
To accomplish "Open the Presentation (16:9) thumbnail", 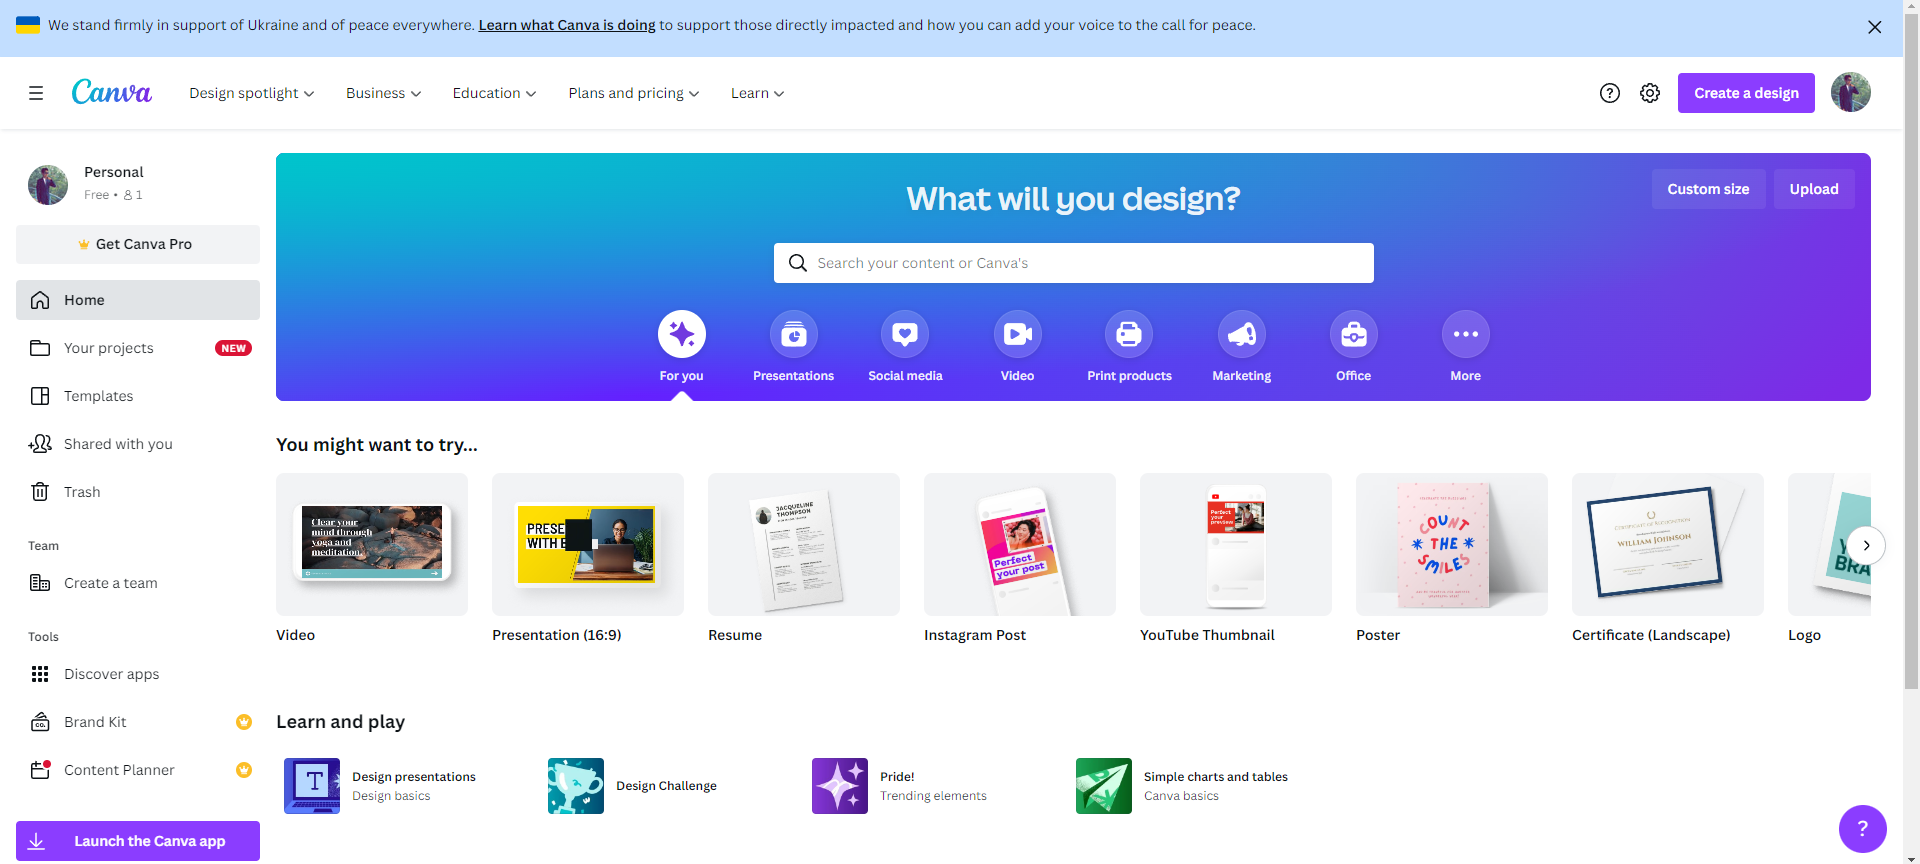I will pos(588,544).
